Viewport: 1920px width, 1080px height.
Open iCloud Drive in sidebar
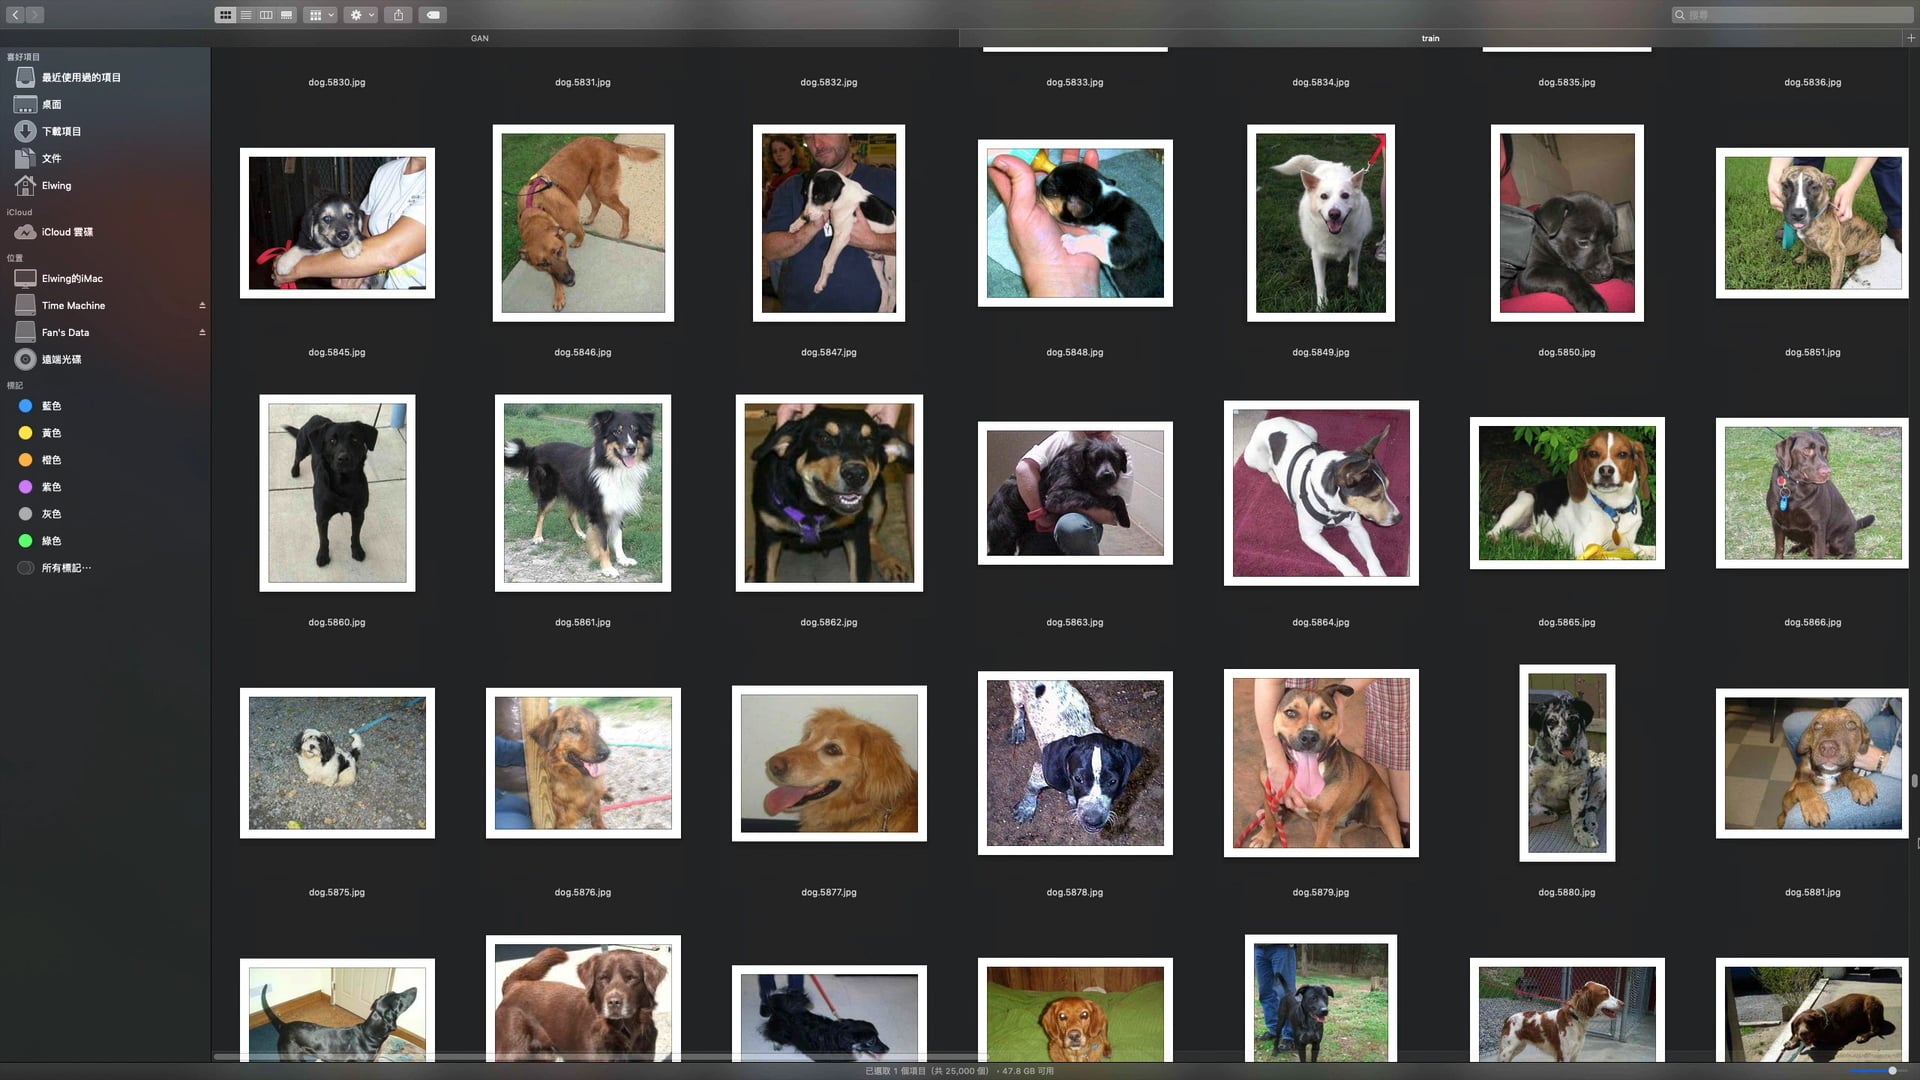click(x=66, y=232)
